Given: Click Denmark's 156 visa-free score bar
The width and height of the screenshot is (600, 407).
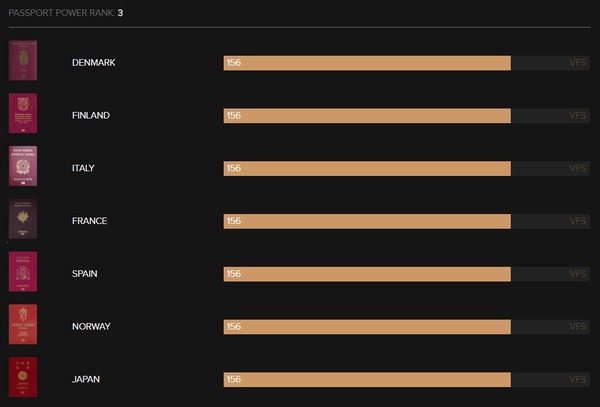Looking at the screenshot, I should [367, 63].
